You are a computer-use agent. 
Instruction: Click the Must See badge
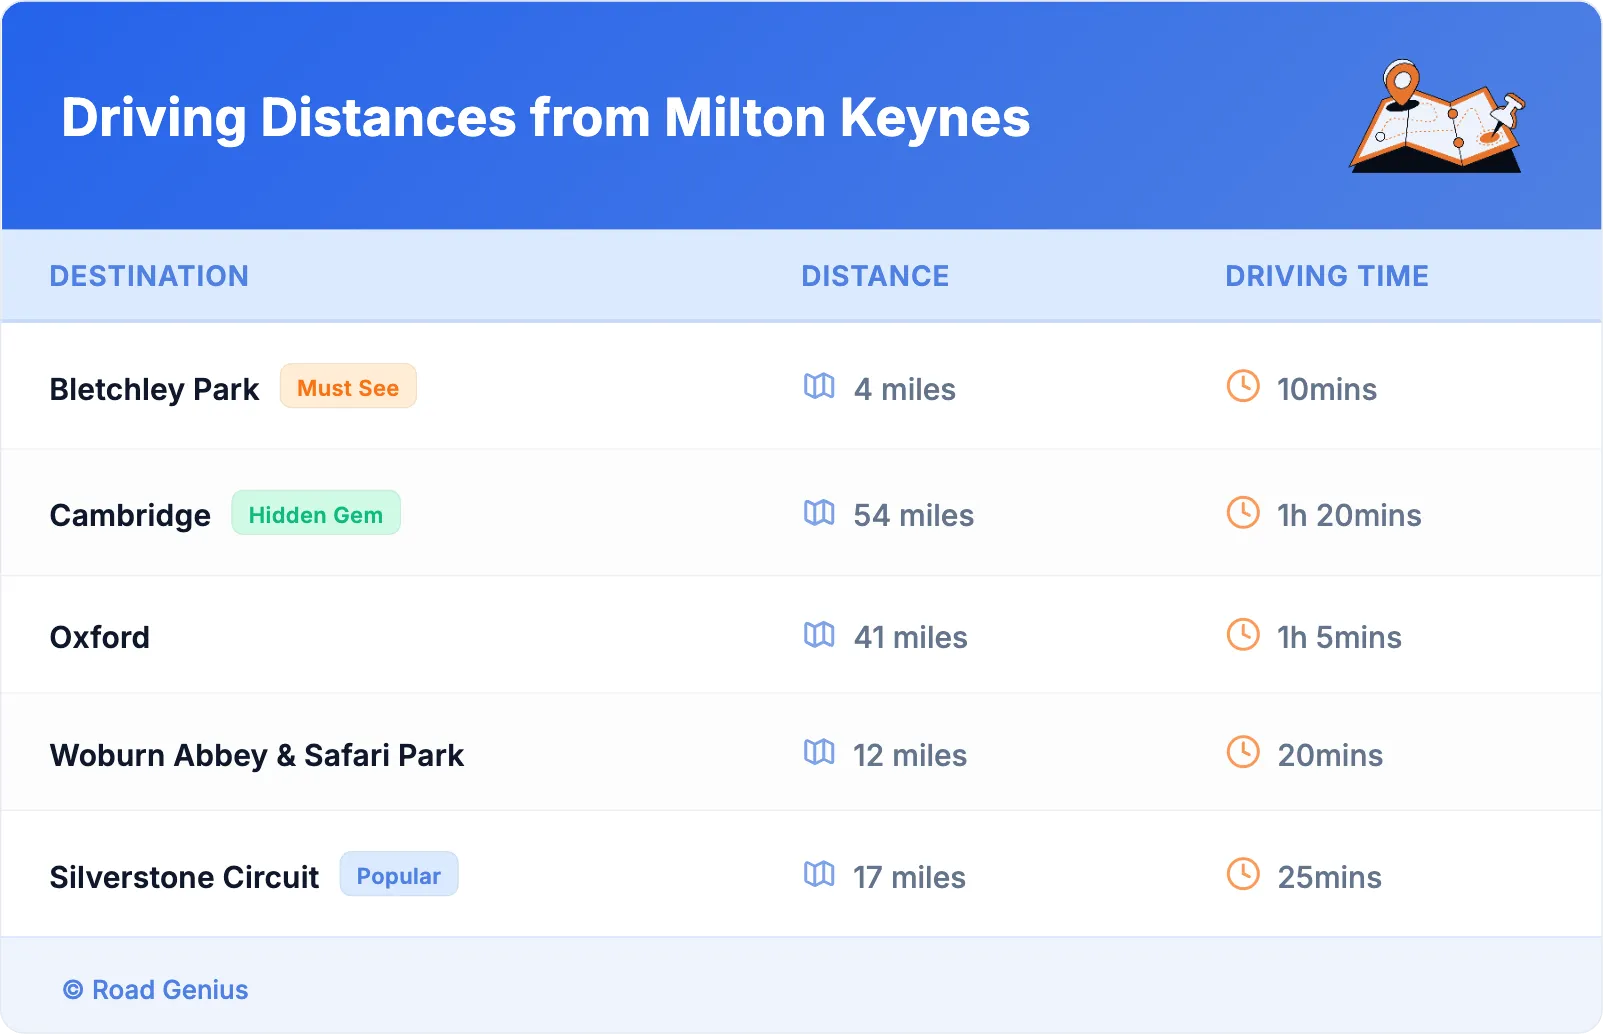click(348, 387)
